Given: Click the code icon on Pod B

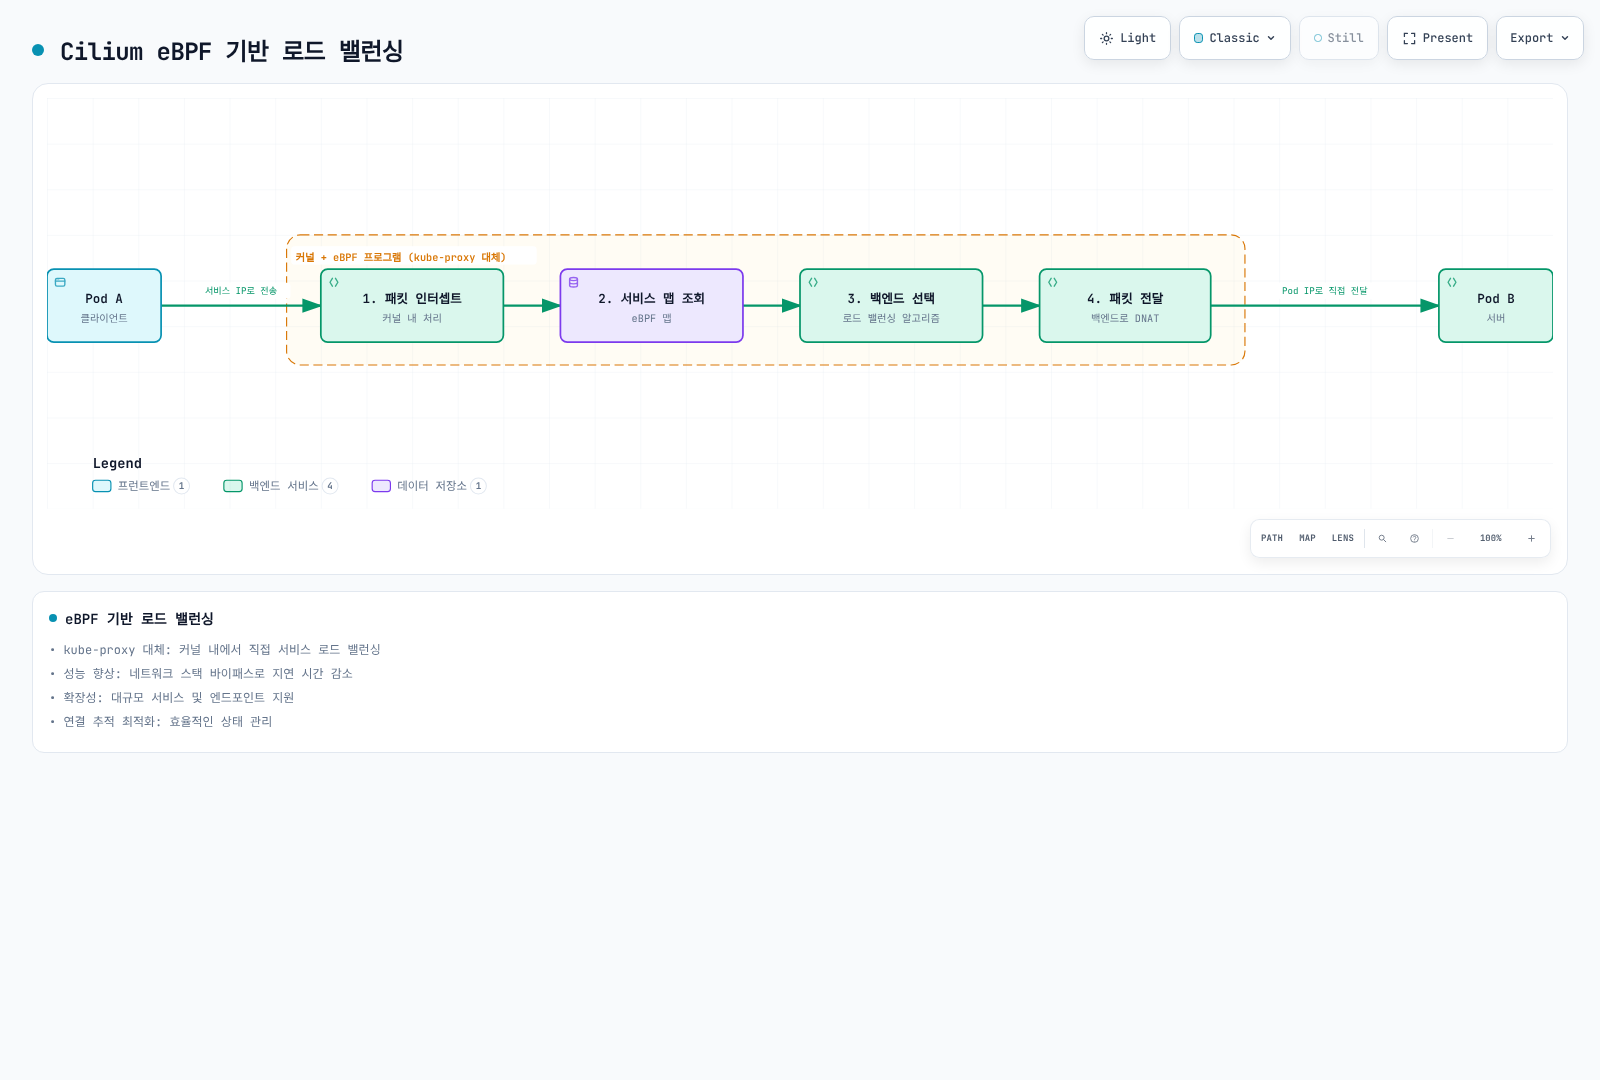Looking at the screenshot, I should point(1452,282).
